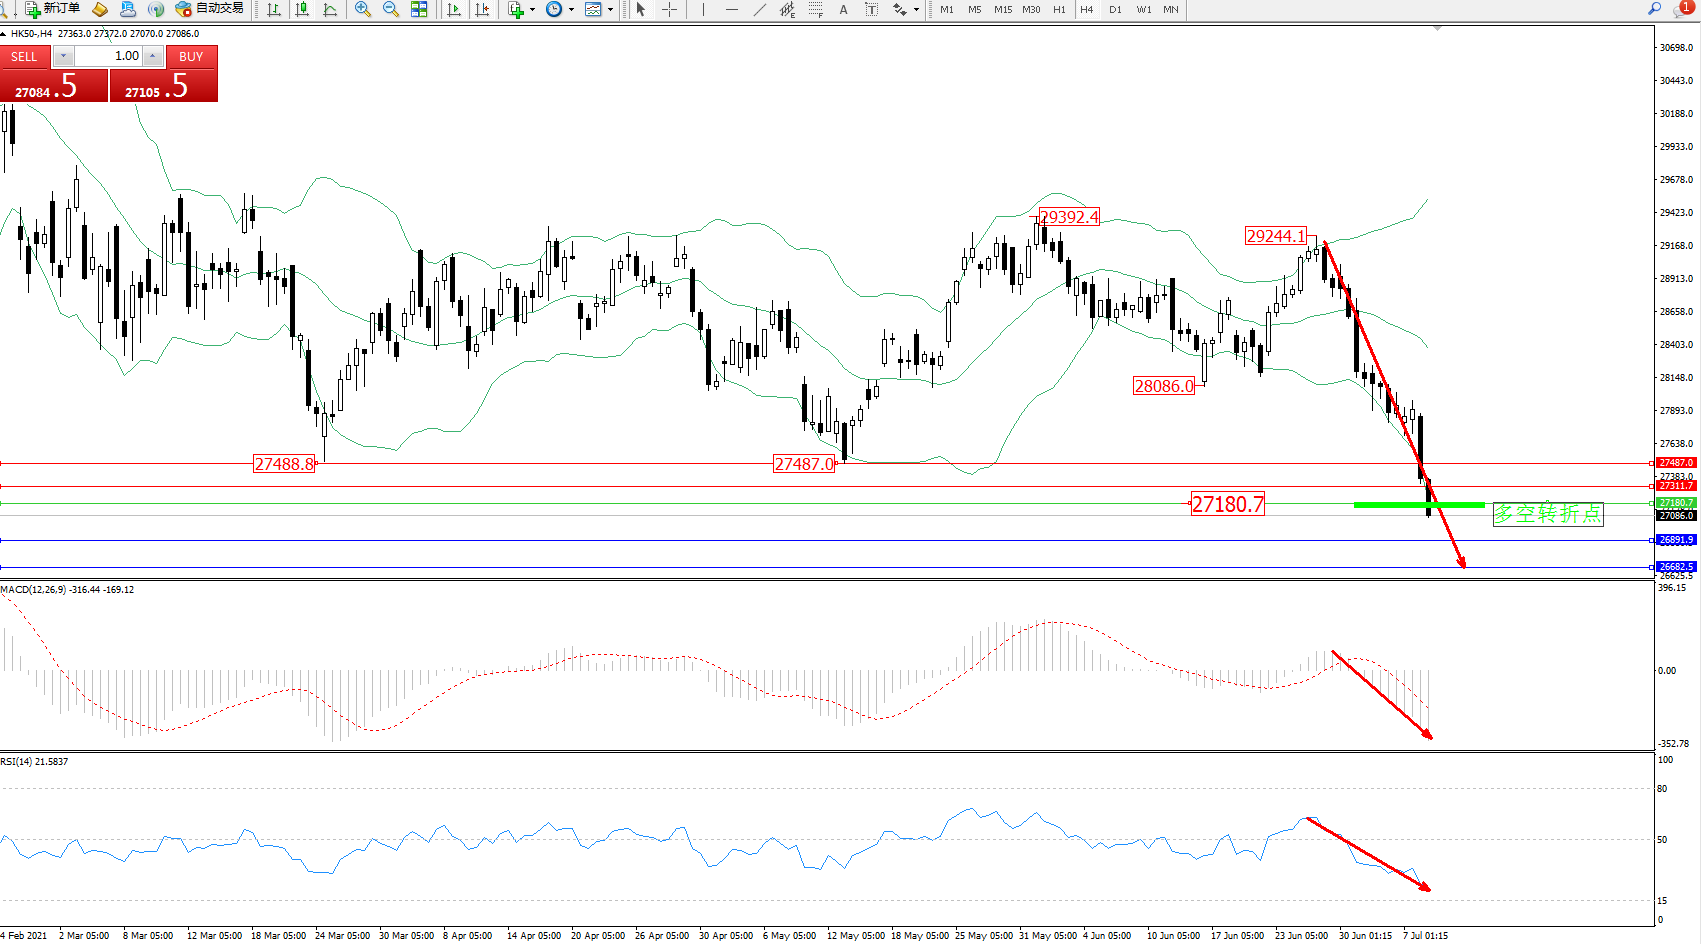Switch chart to line chart style
Image resolution: width=1701 pixels, height=944 pixels.
click(330, 9)
